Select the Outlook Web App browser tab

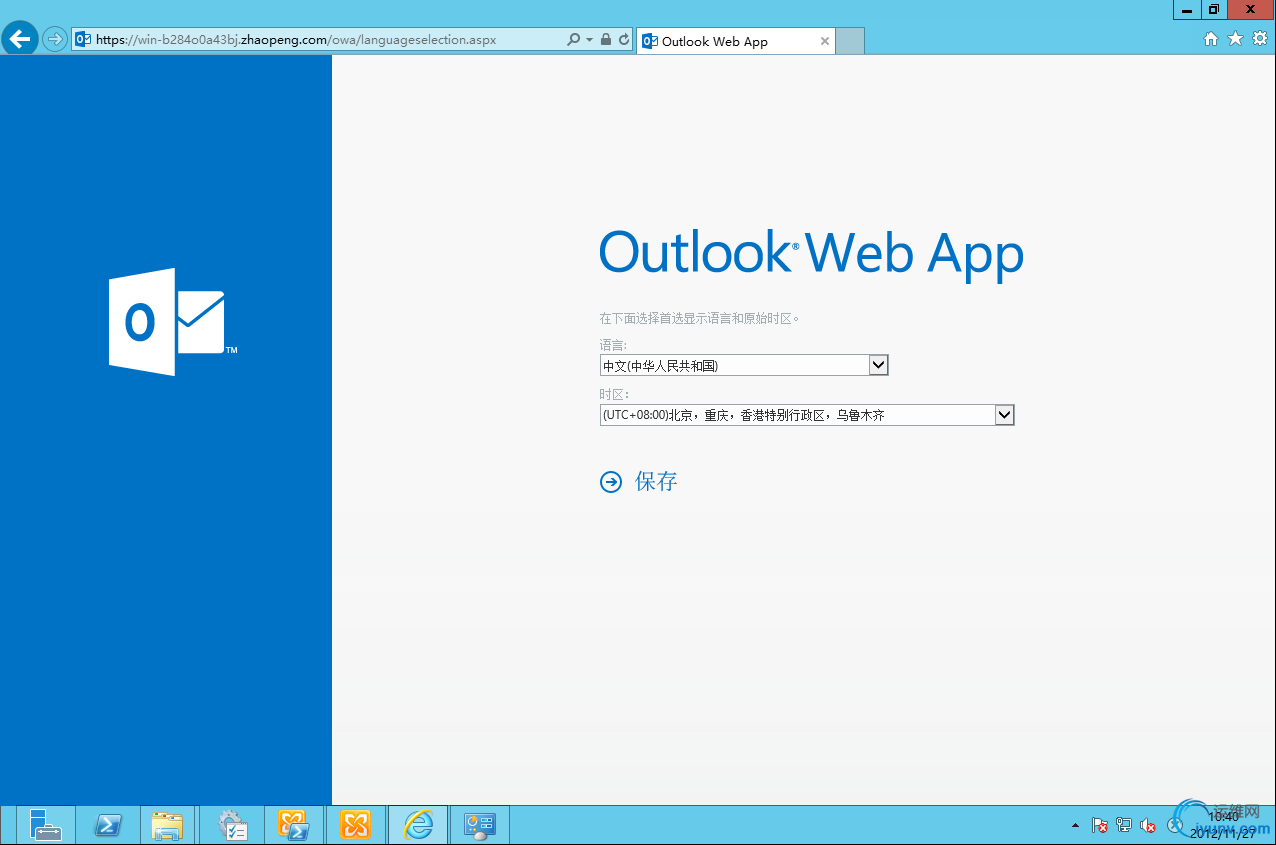735,41
